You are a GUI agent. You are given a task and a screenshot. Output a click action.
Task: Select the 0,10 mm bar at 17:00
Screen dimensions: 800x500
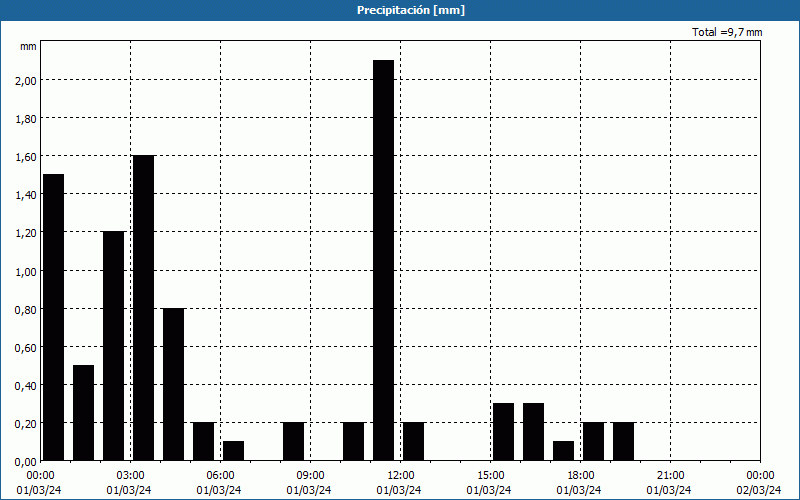pyautogui.click(x=564, y=451)
